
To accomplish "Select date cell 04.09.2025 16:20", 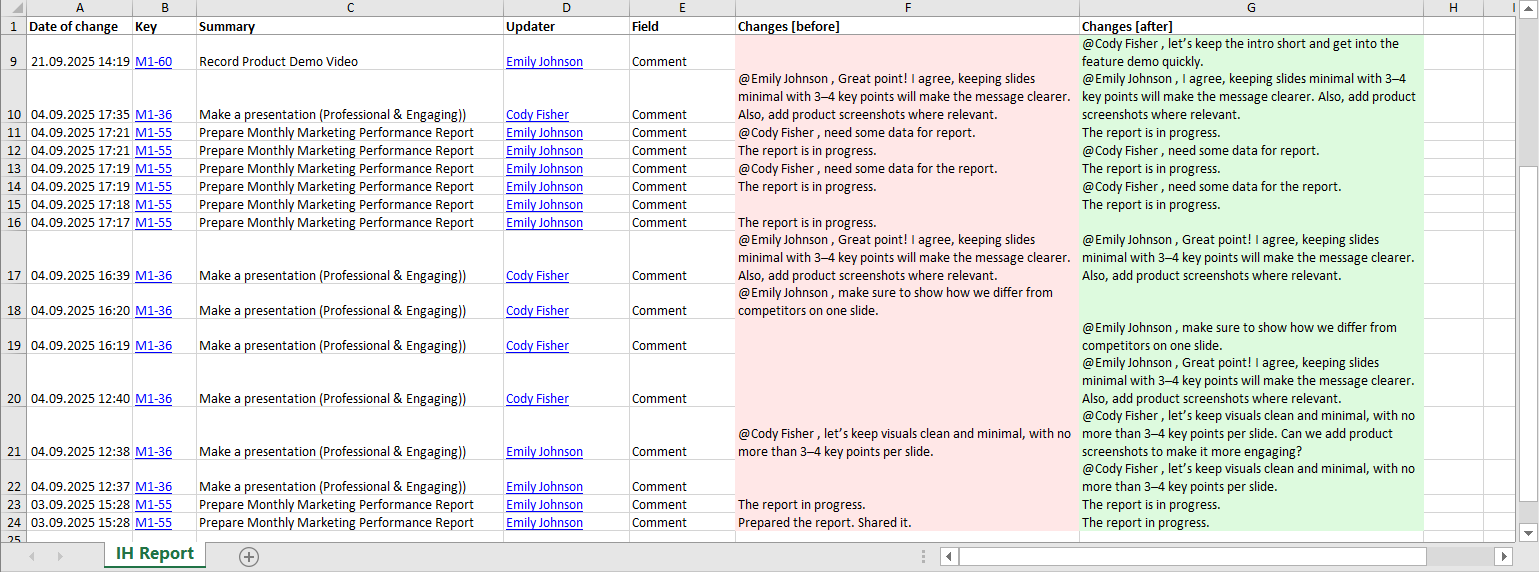I will click(79, 302).
